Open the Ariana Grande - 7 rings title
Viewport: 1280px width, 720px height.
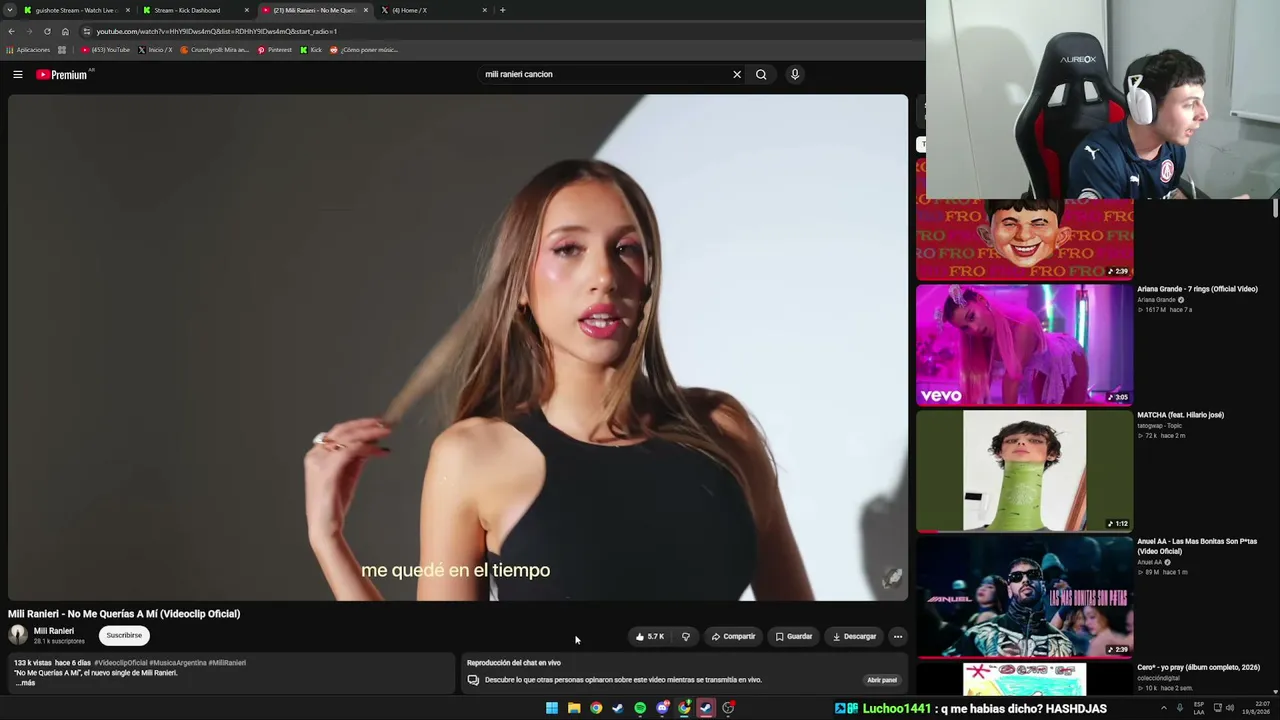(1197, 289)
